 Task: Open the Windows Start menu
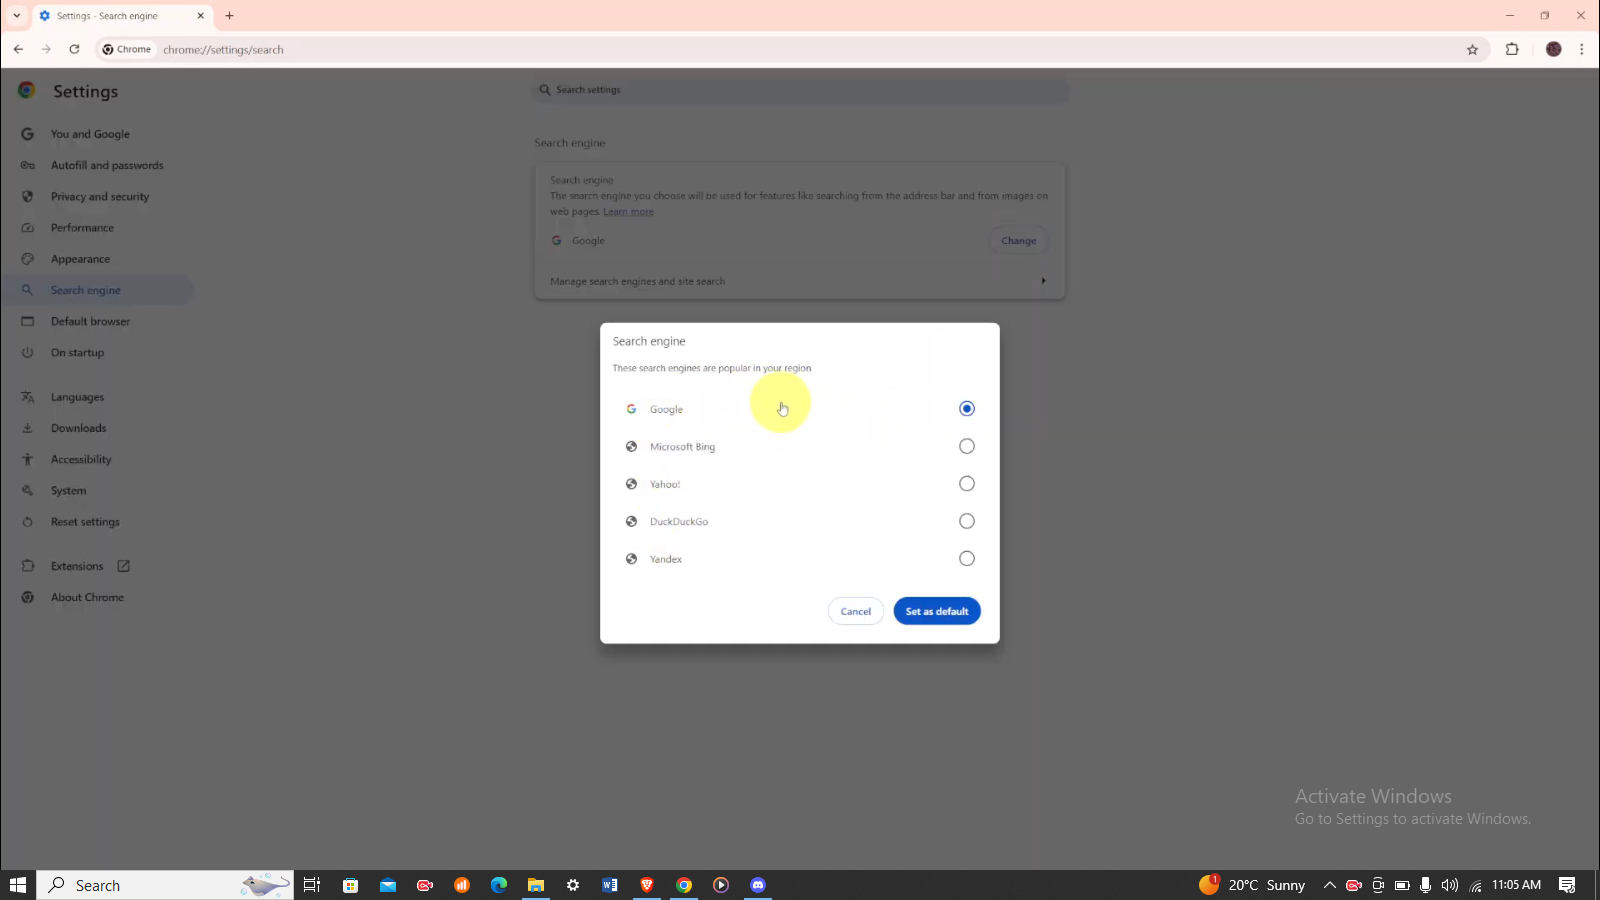click(17, 885)
